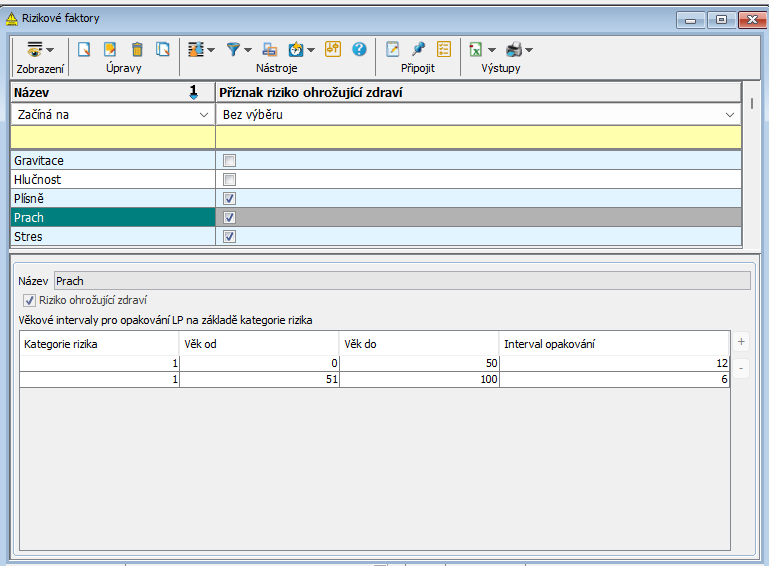Uncheck the health risk checkbox for Stres
Image resolution: width=769 pixels, height=566 pixels.
coord(229,237)
